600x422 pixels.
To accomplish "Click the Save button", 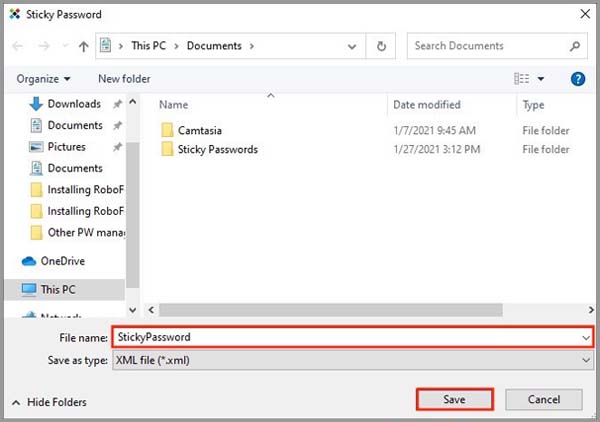I will (454, 399).
